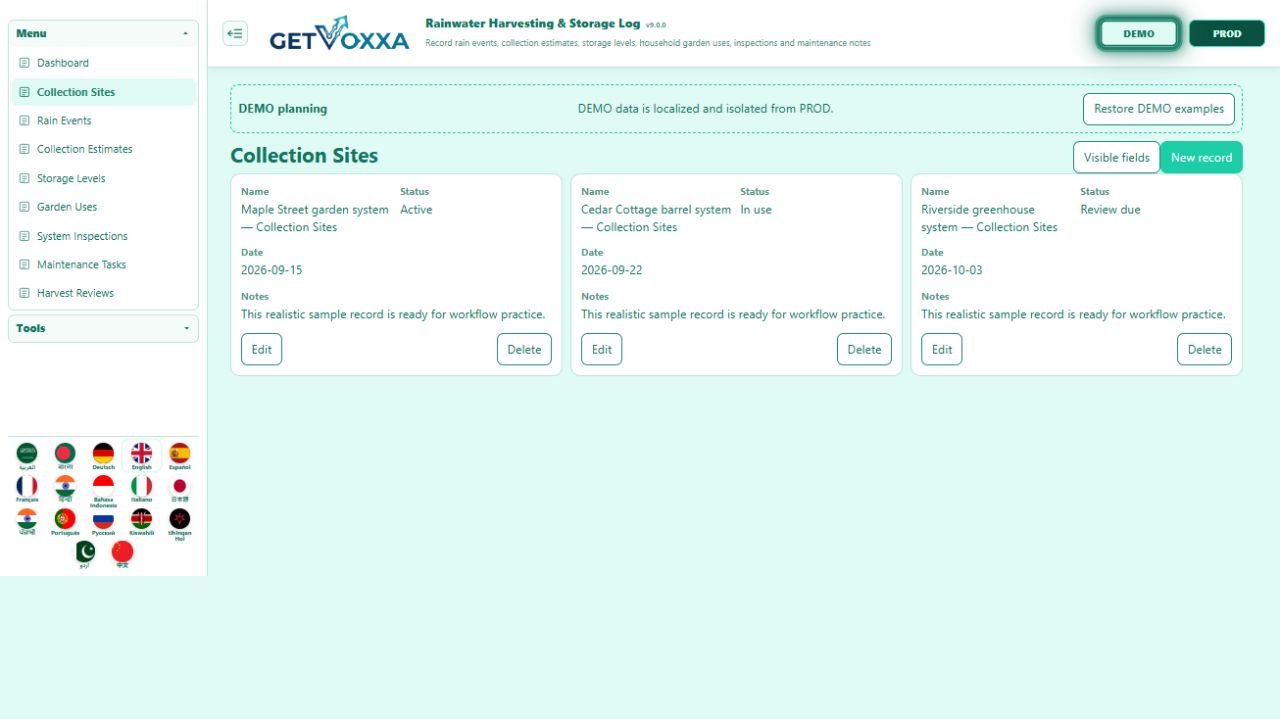Image resolution: width=1280 pixels, height=719 pixels.
Task: Create a New record
Action: pos(1201,157)
